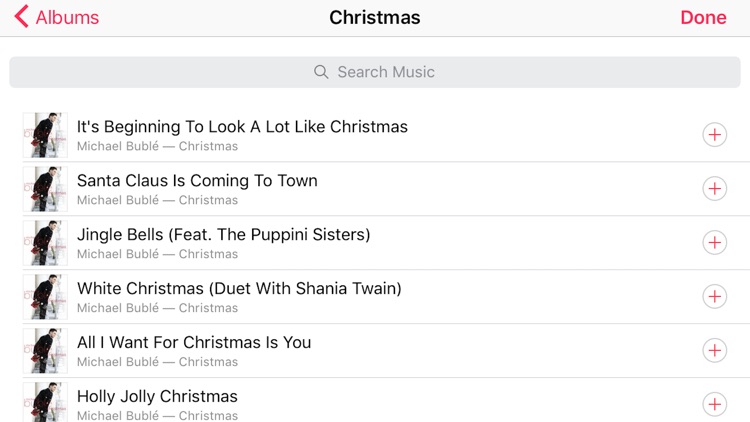Focus the Search Music field
Viewport: 750px width, 422px height.
[375, 72]
